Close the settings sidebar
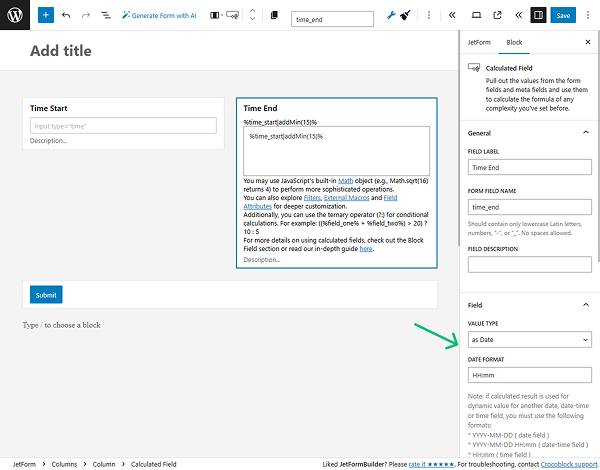The height and width of the screenshot is (470, 600). [x=587, y=43]
